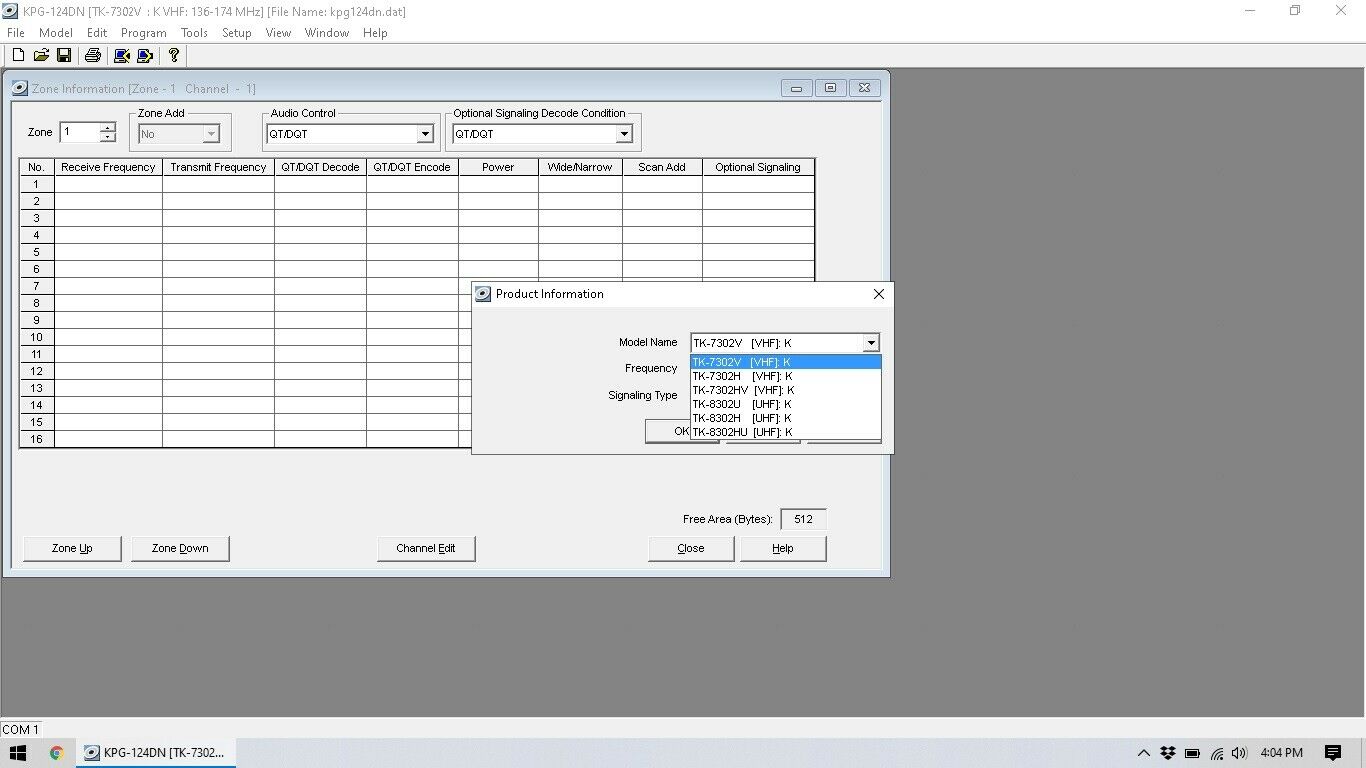
Task: Select TK-7302H [VHF]: K model
Action: [x=785, y=376]
